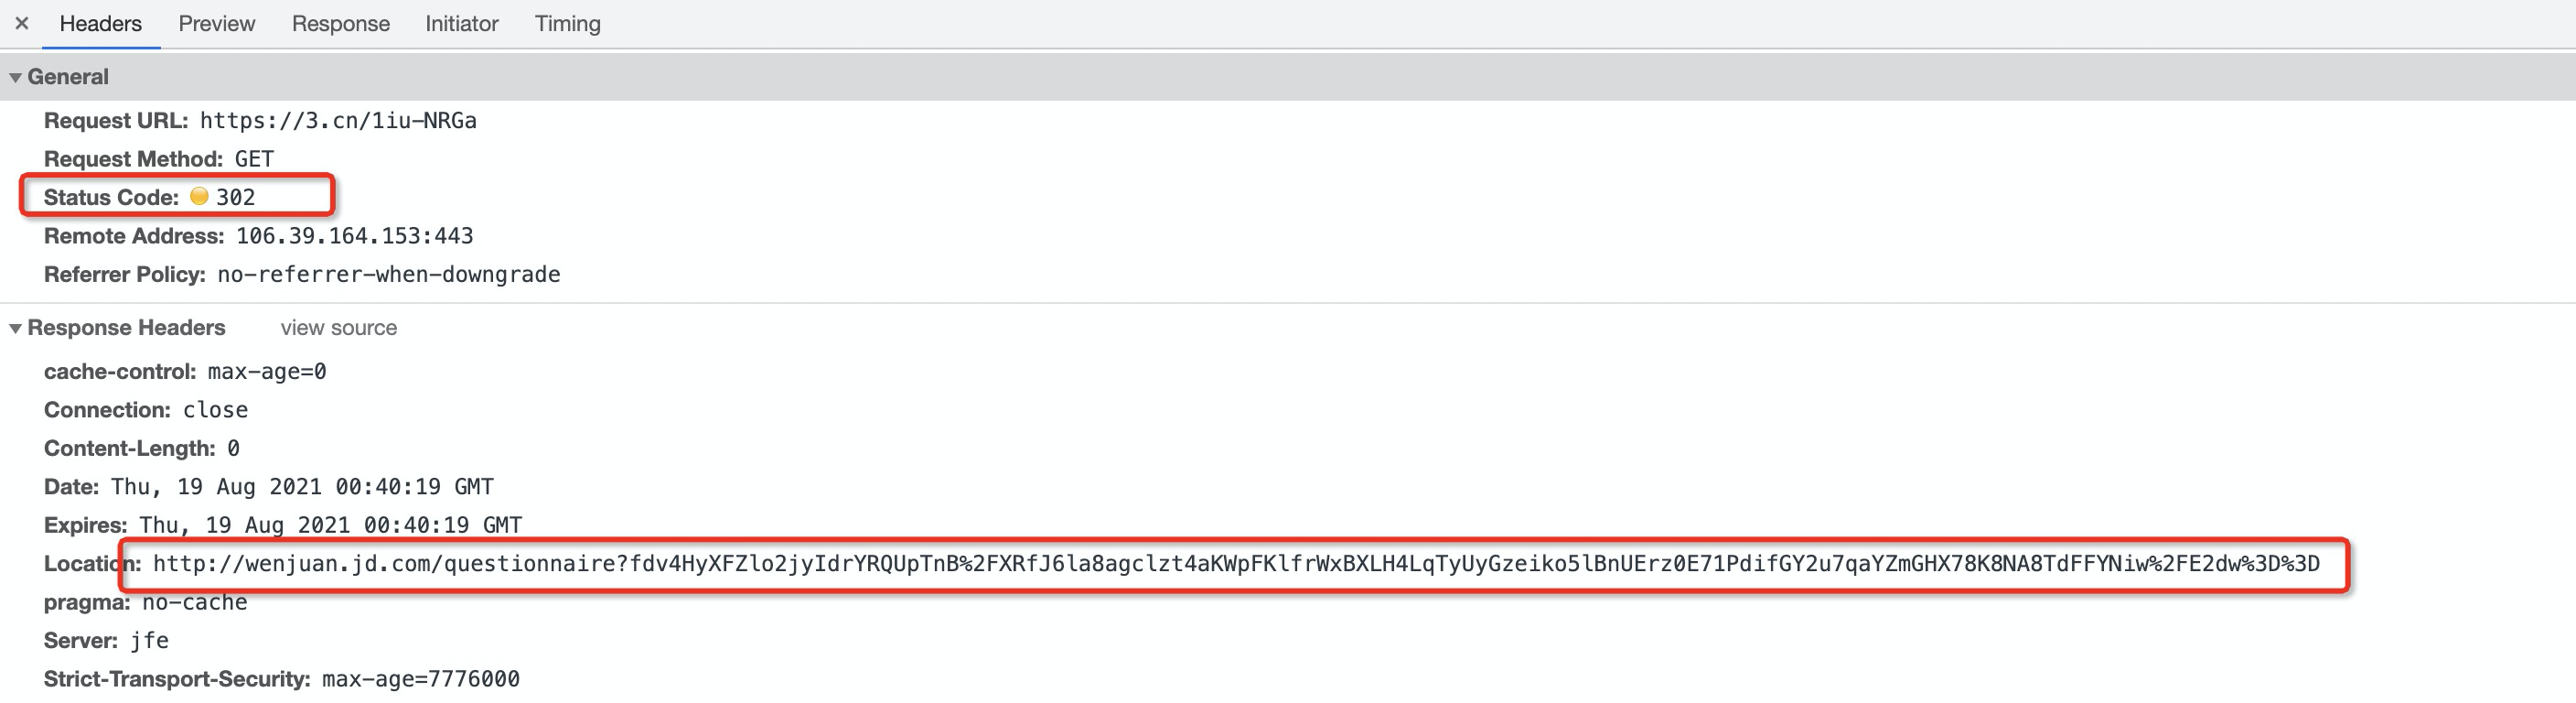Click the yellow 302 status indicator dot
Image resolution: width=2576 pixels, height=703 pixels.
pos(199,196)
